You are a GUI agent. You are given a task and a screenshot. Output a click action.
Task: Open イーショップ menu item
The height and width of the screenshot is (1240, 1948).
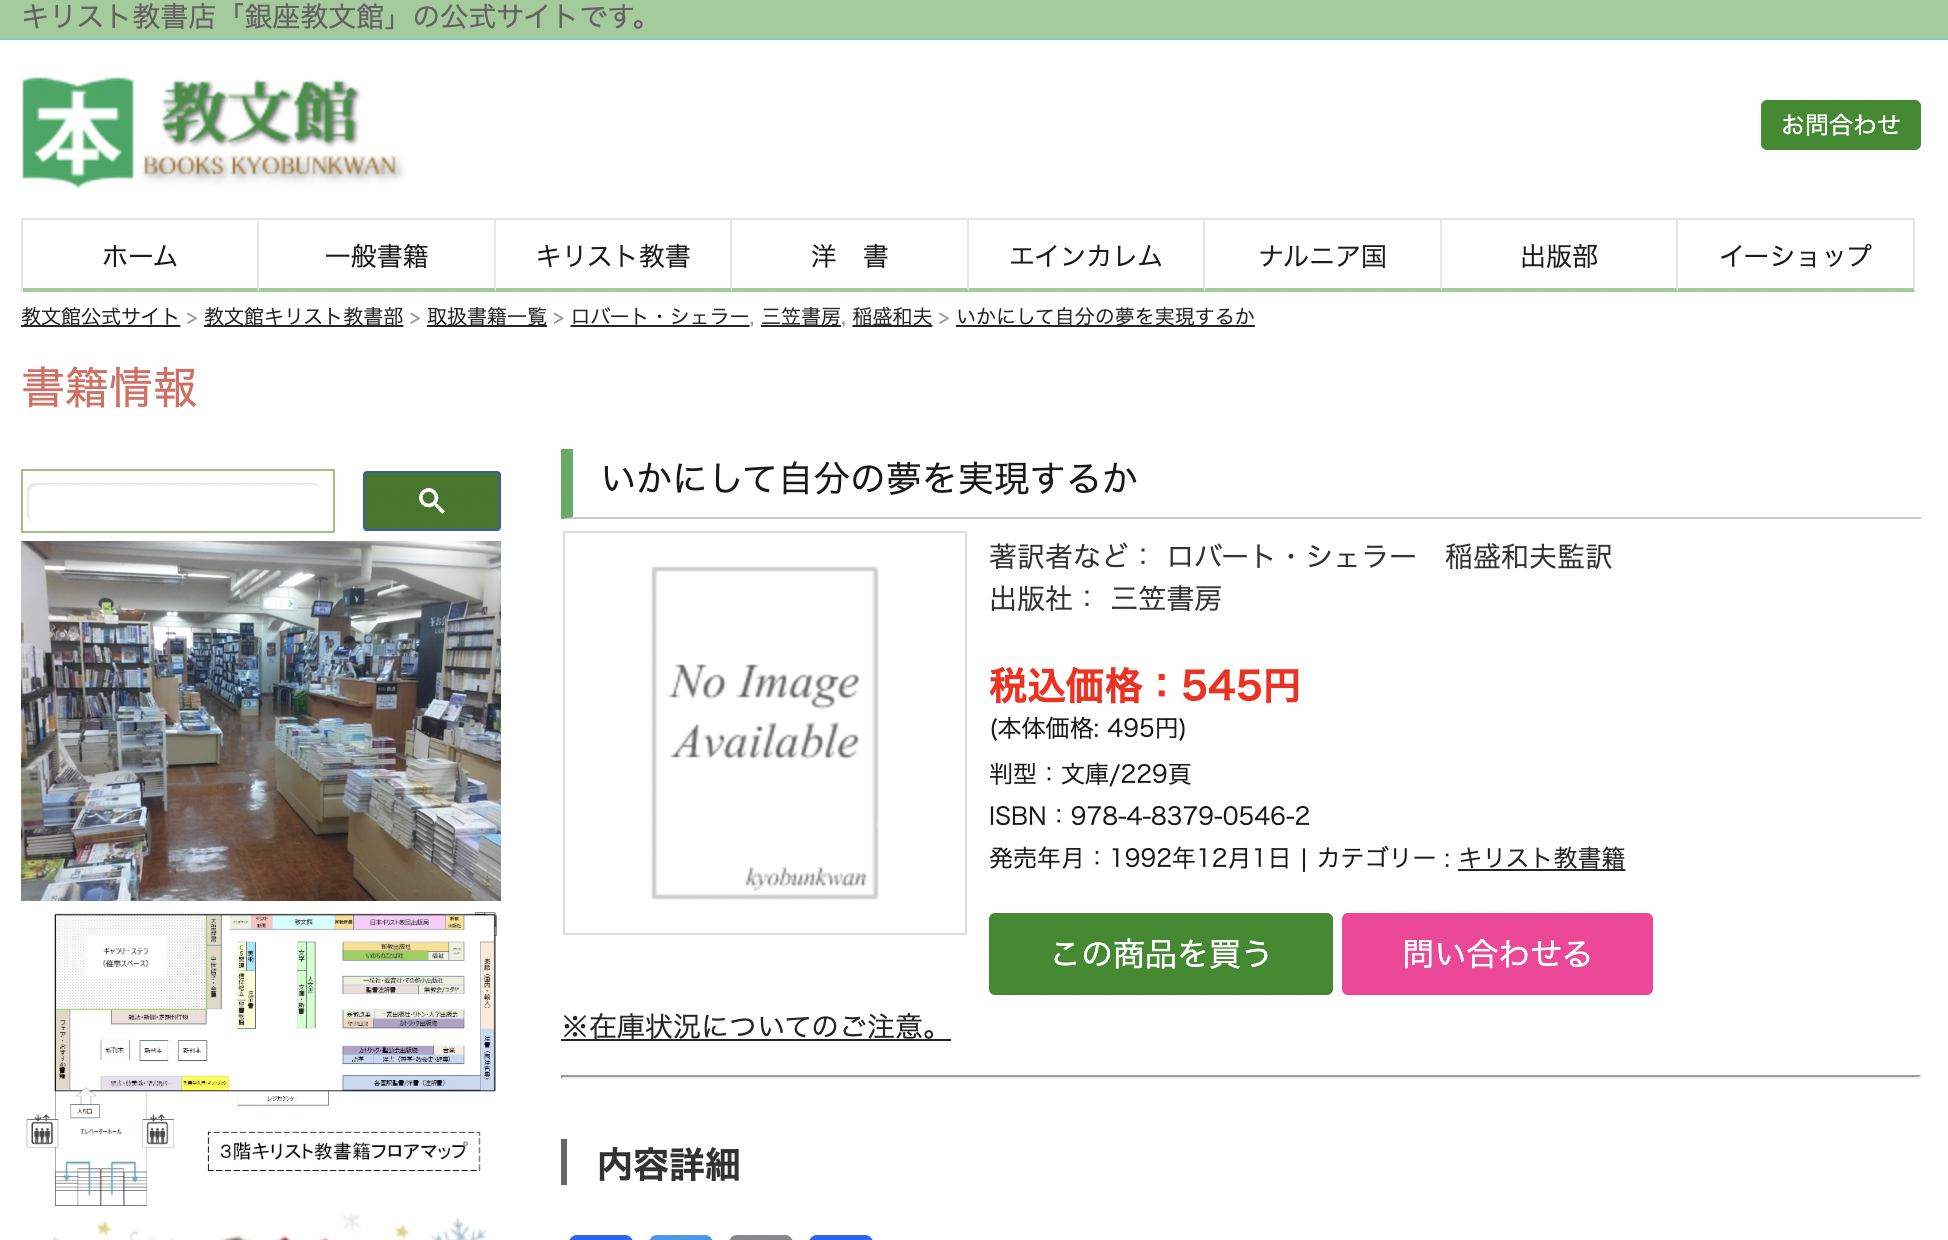click(1795, 256)
